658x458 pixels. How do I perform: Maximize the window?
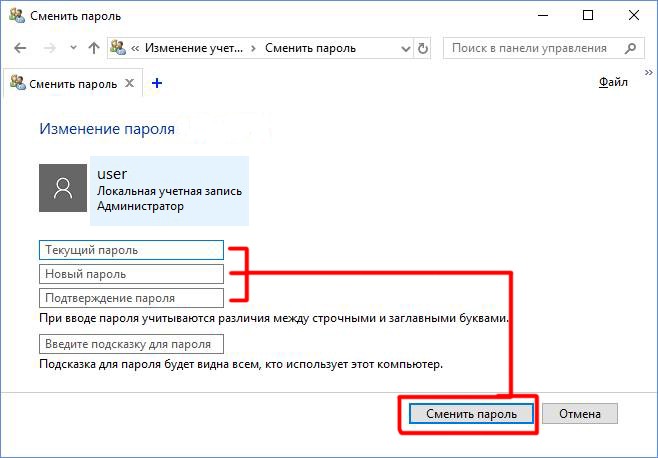588,16
